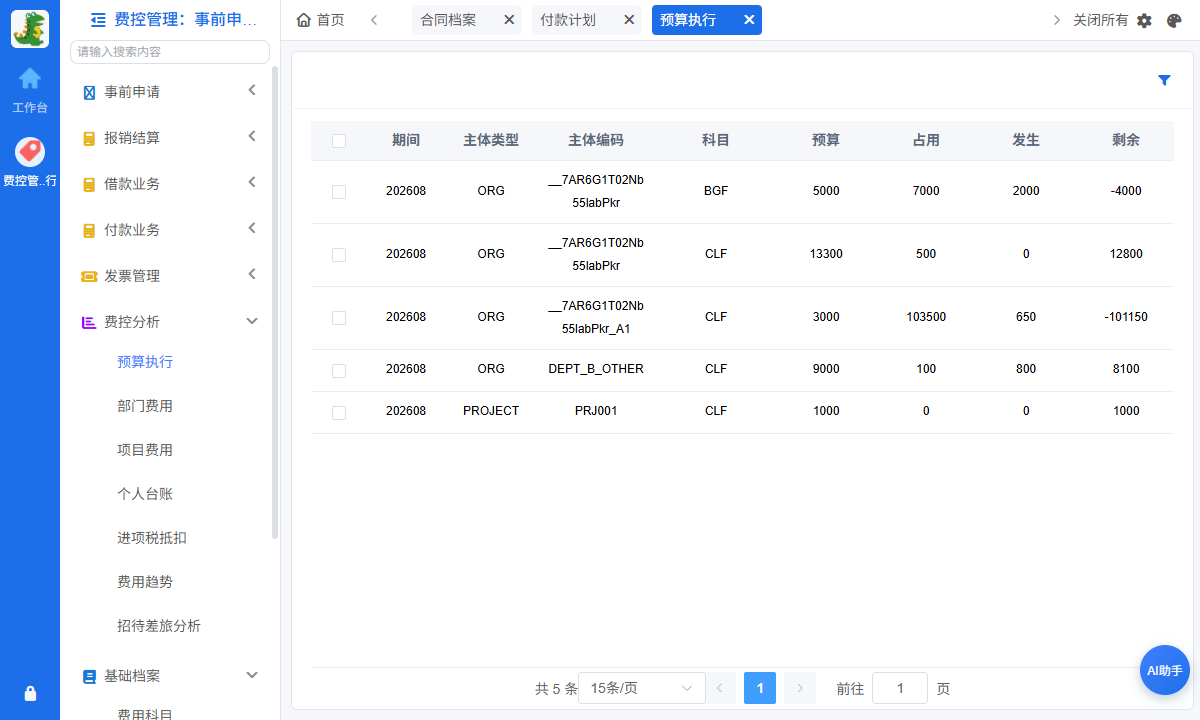Collapse the menu with the fold icon
The height and width of the screenshot is (720, 1200).
point(98,19)
